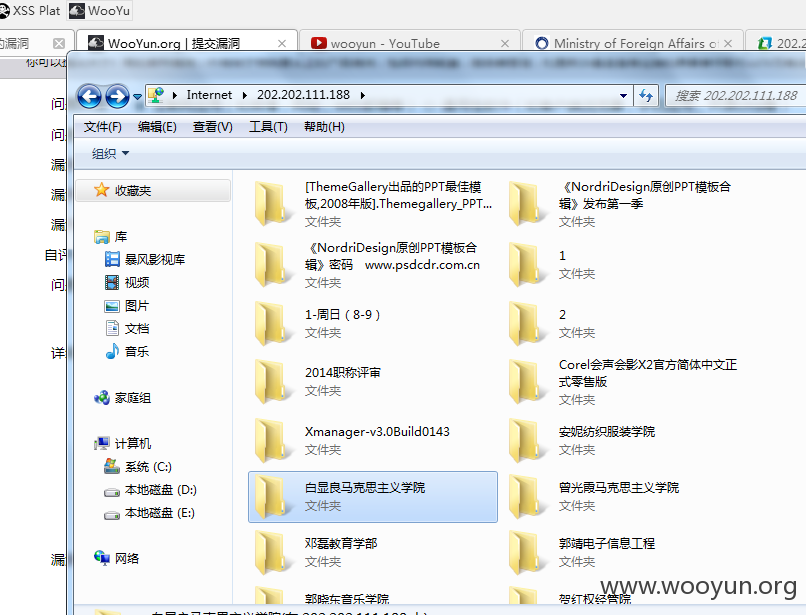806x615 pixels.
Task: Open the 工具(T) menu
Action: tap(268, 127)
